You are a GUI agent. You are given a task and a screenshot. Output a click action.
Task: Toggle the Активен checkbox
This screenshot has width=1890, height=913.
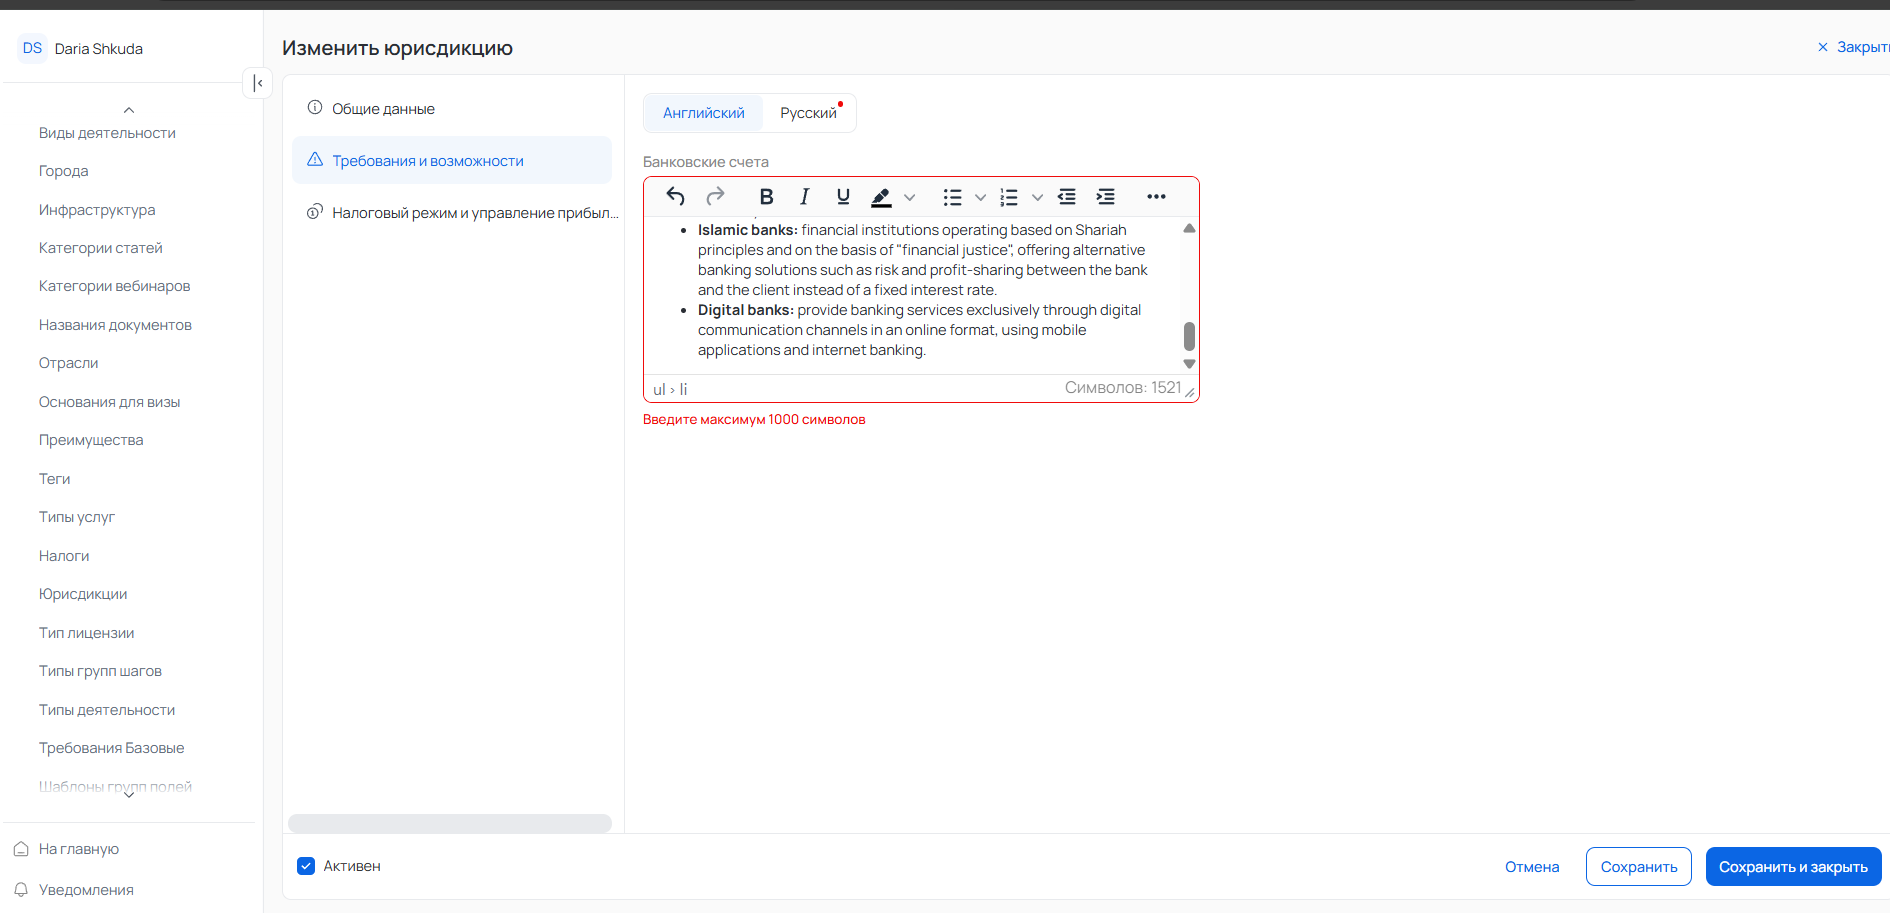306,866
